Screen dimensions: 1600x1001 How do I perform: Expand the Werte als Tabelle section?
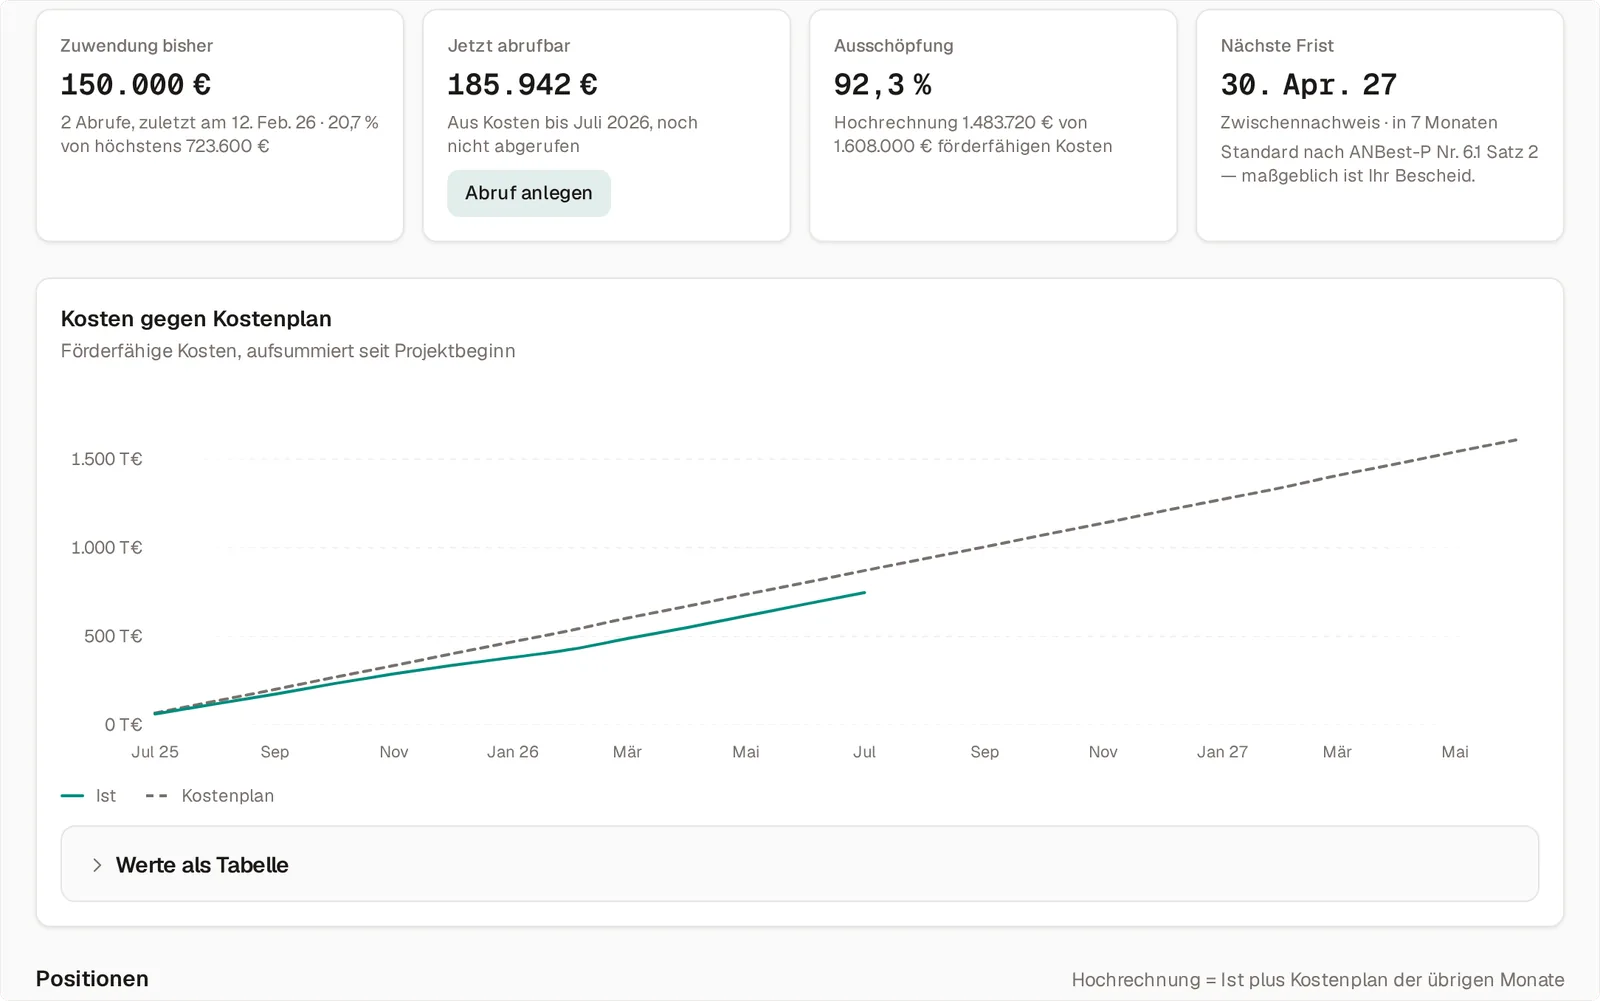coord(799,864)
